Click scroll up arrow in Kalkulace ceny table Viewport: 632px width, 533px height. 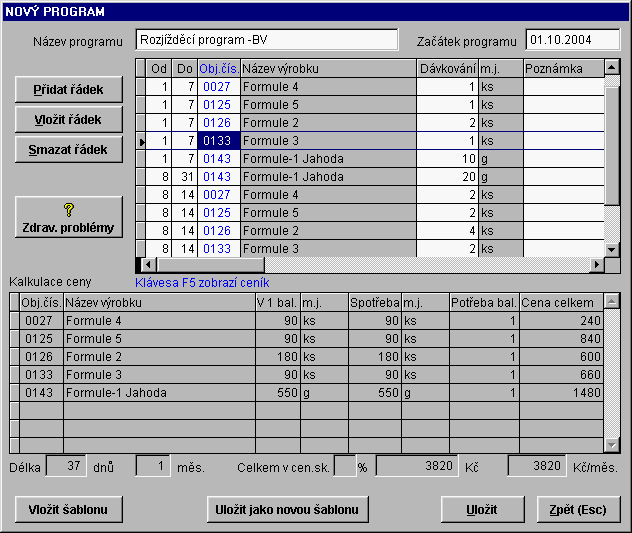coord(612,301)
